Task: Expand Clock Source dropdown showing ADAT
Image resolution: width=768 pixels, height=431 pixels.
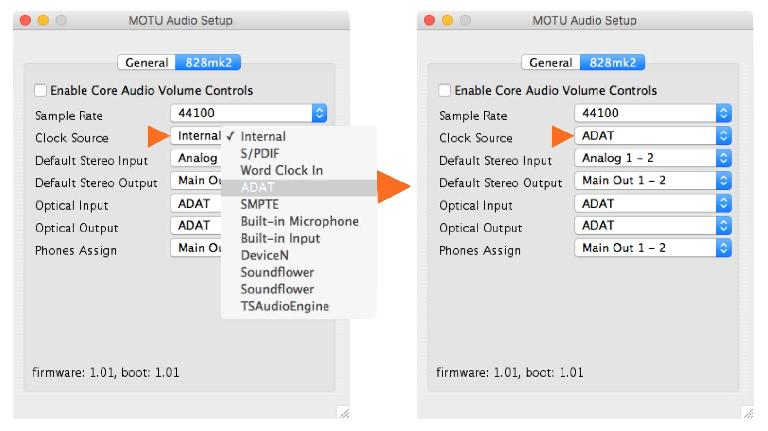Action: coord(653,136)
